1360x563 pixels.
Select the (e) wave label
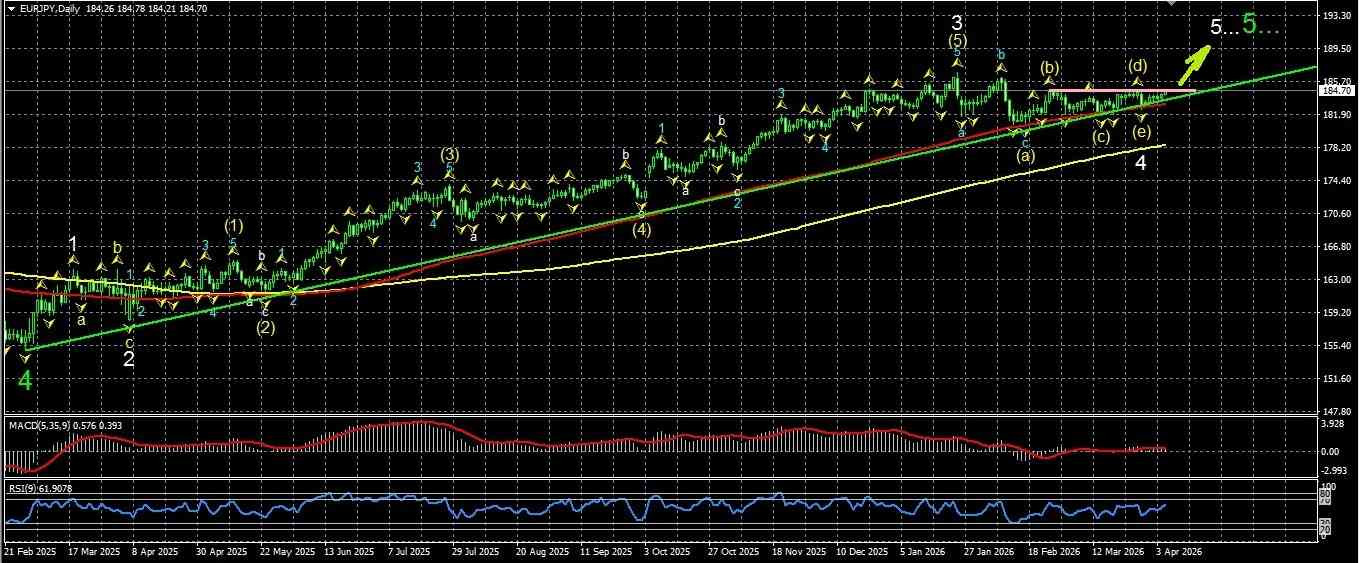(x=1141, y=133)
